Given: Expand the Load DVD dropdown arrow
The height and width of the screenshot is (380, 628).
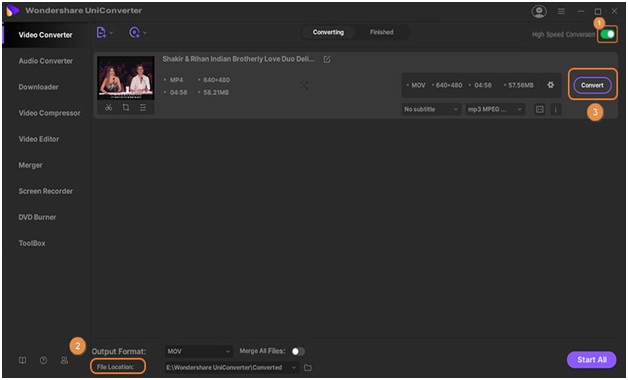Looking at the screenshot, I should [x=145, y=33].
